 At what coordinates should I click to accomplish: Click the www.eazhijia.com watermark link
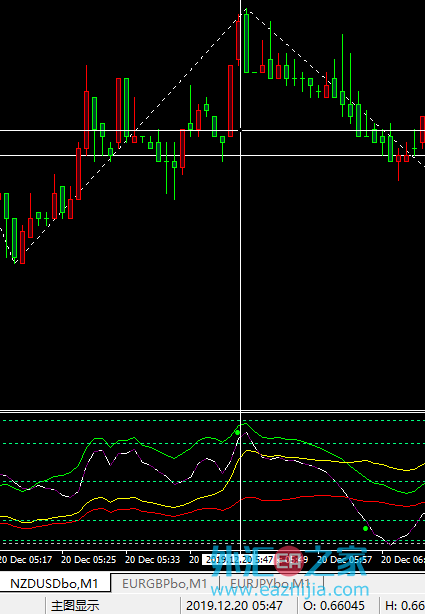click(290, 590)
